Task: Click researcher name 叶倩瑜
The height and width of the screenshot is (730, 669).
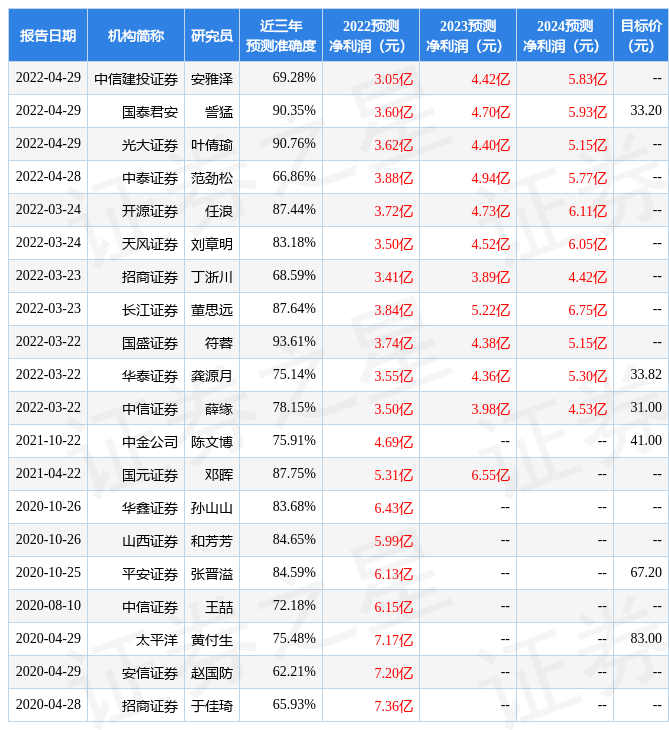Action: coord(212,145)
